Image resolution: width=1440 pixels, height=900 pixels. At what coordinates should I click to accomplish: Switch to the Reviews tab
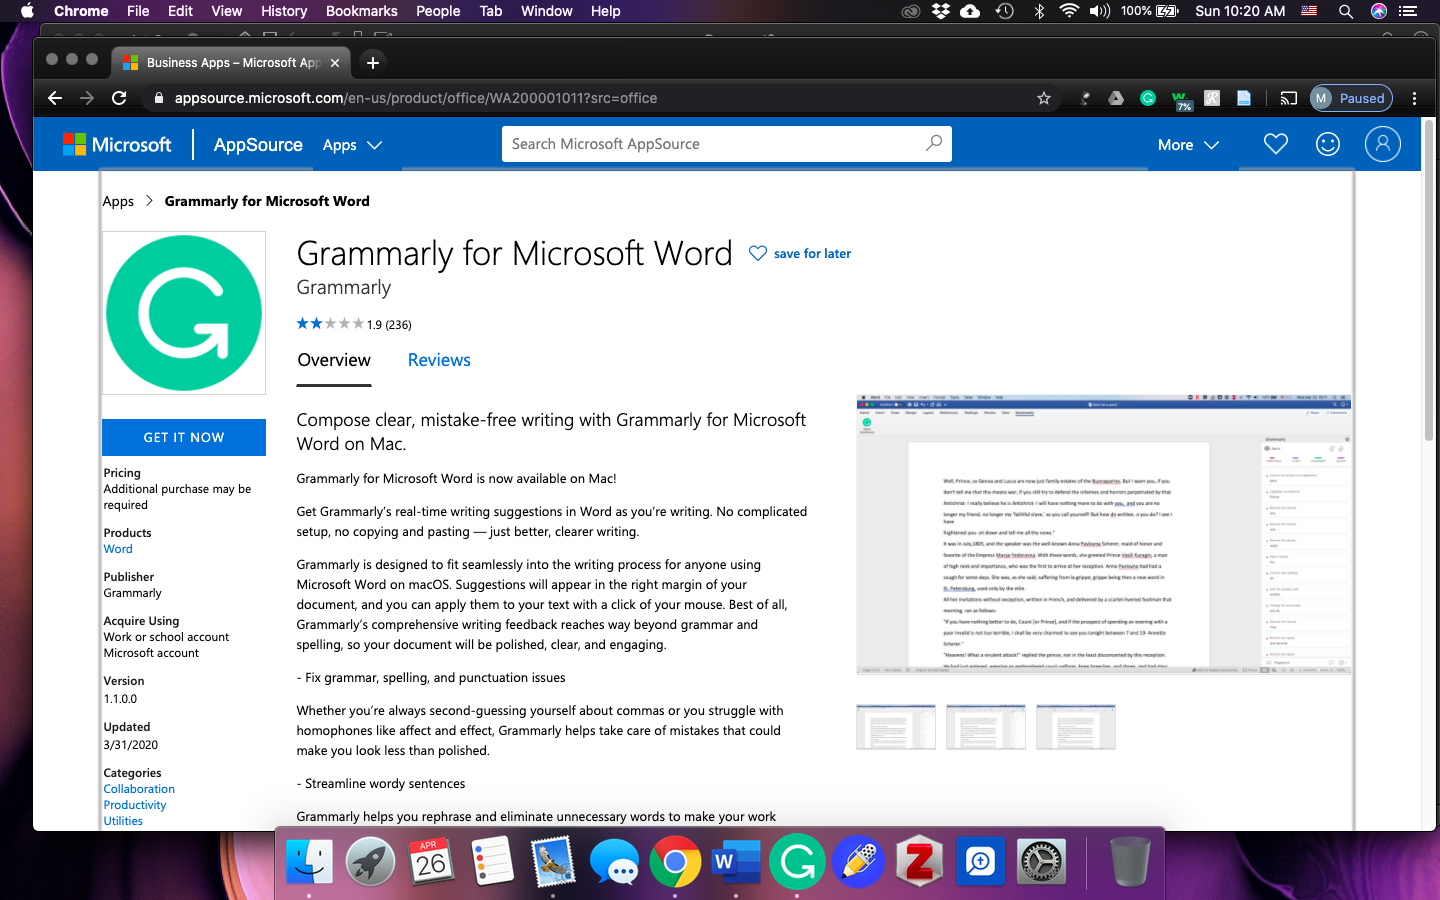point(438,360)
